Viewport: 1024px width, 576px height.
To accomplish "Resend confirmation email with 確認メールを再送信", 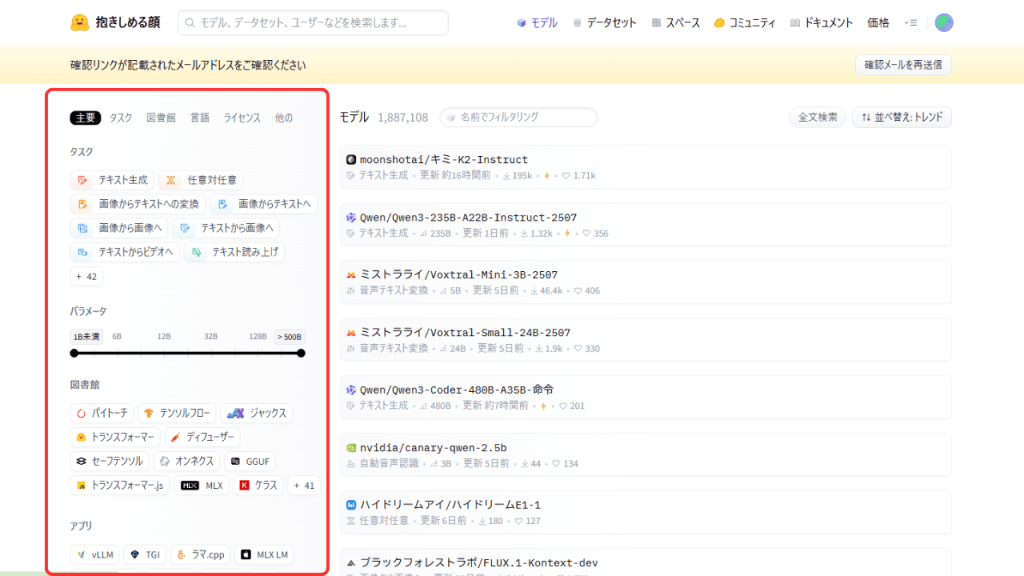I will (x=903, y=65).
